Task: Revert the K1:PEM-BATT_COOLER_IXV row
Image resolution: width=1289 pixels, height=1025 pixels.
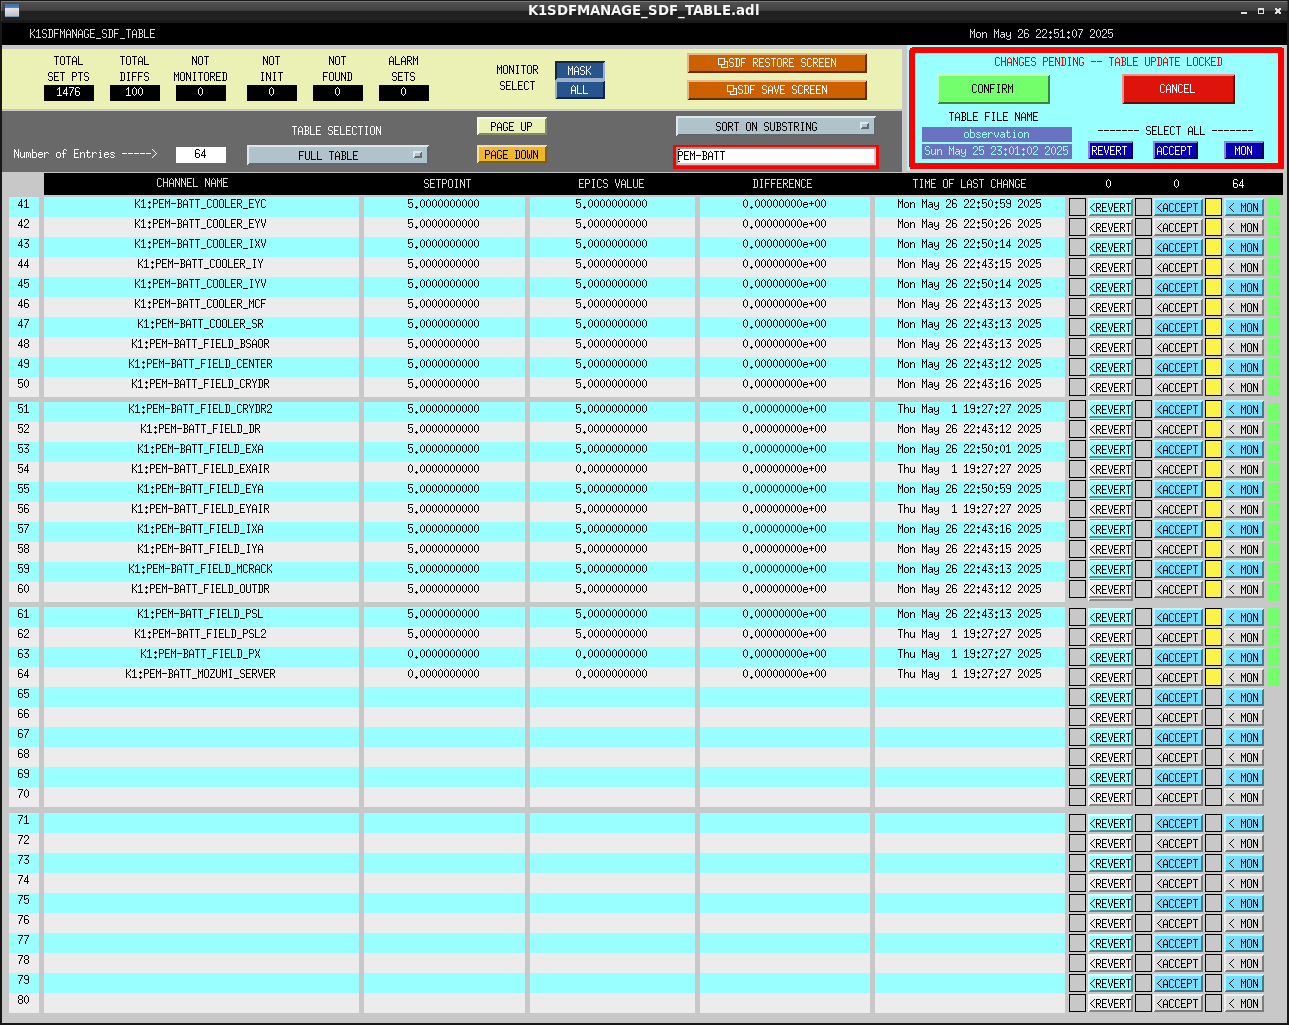Action: 1110,248
